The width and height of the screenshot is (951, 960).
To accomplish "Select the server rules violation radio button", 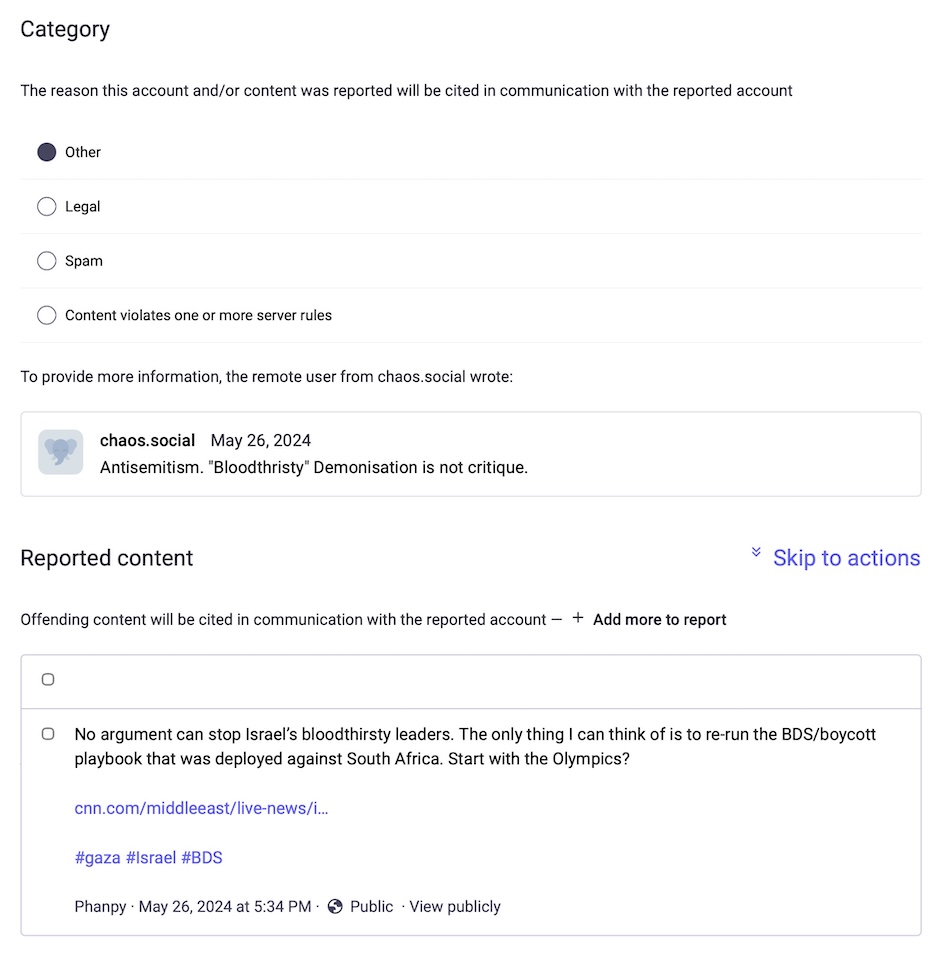I will coord(46,314).
